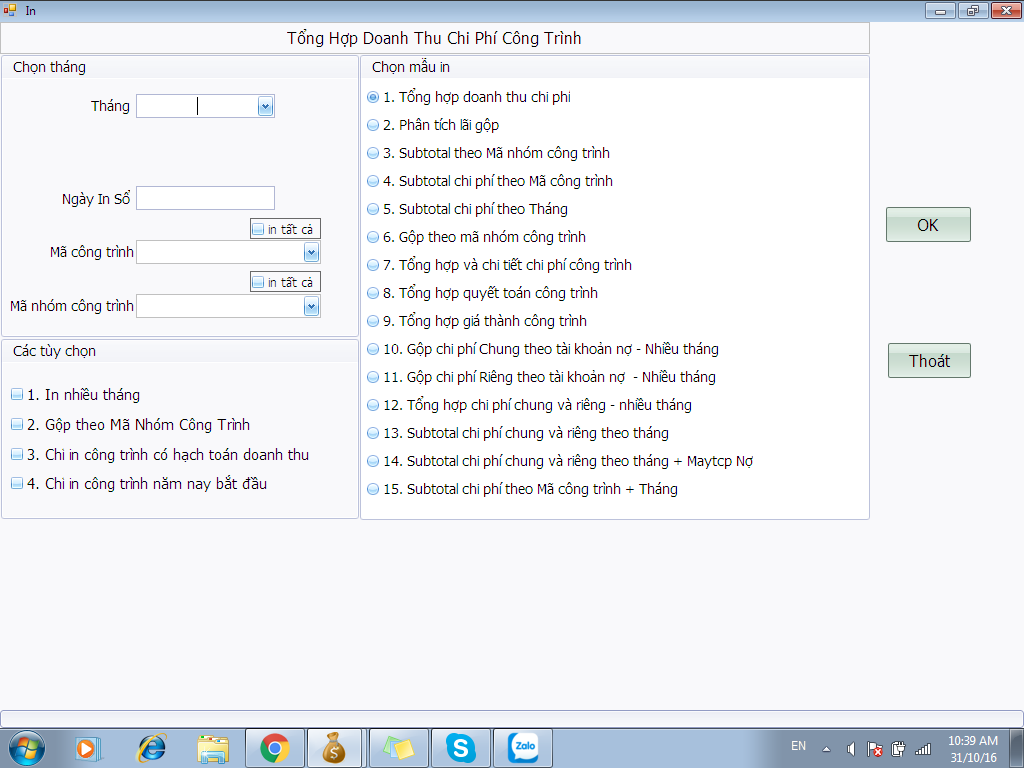
Task: Select radio 1. Tổng hợp doanh thu chi phí
Action: pyautogui.click(x=373, y=97)
